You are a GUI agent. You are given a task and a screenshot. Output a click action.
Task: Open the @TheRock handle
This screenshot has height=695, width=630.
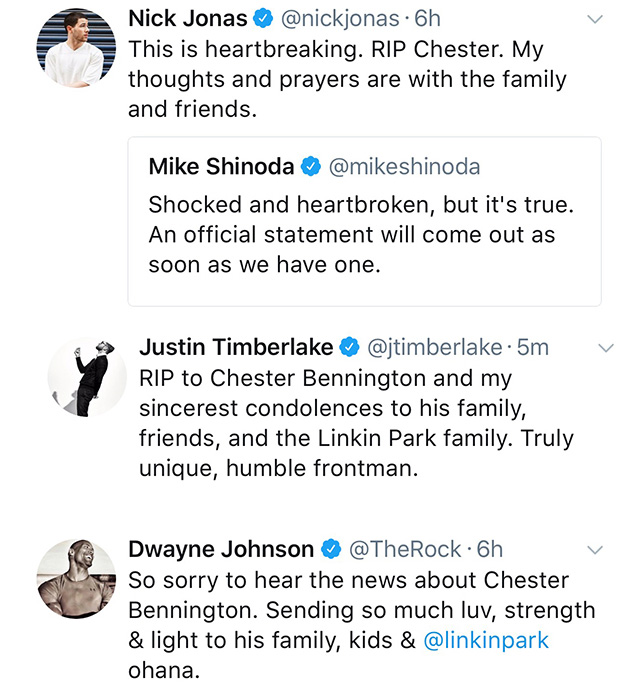click(x=405, y=550)
